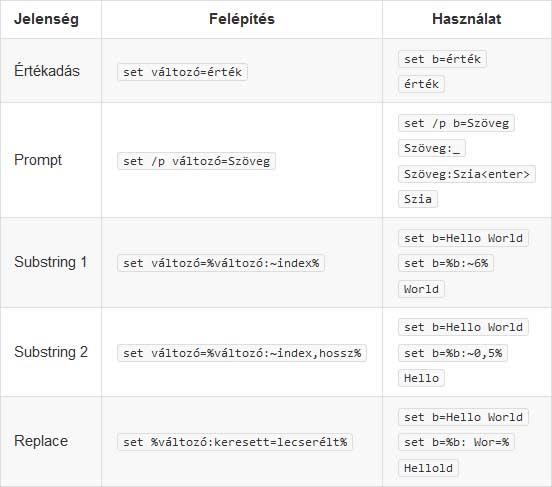Click the 'set b=érték' usage snippet
The image size is (552, 487).
pos(443,59)
